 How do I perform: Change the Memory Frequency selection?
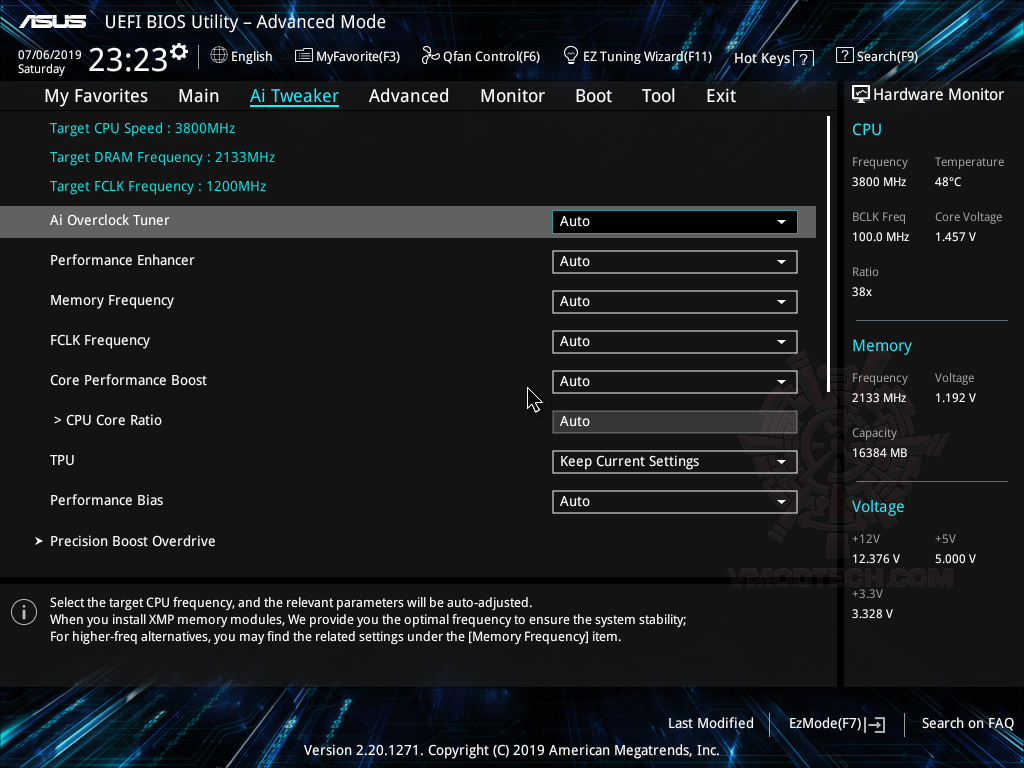pos(674,301)
